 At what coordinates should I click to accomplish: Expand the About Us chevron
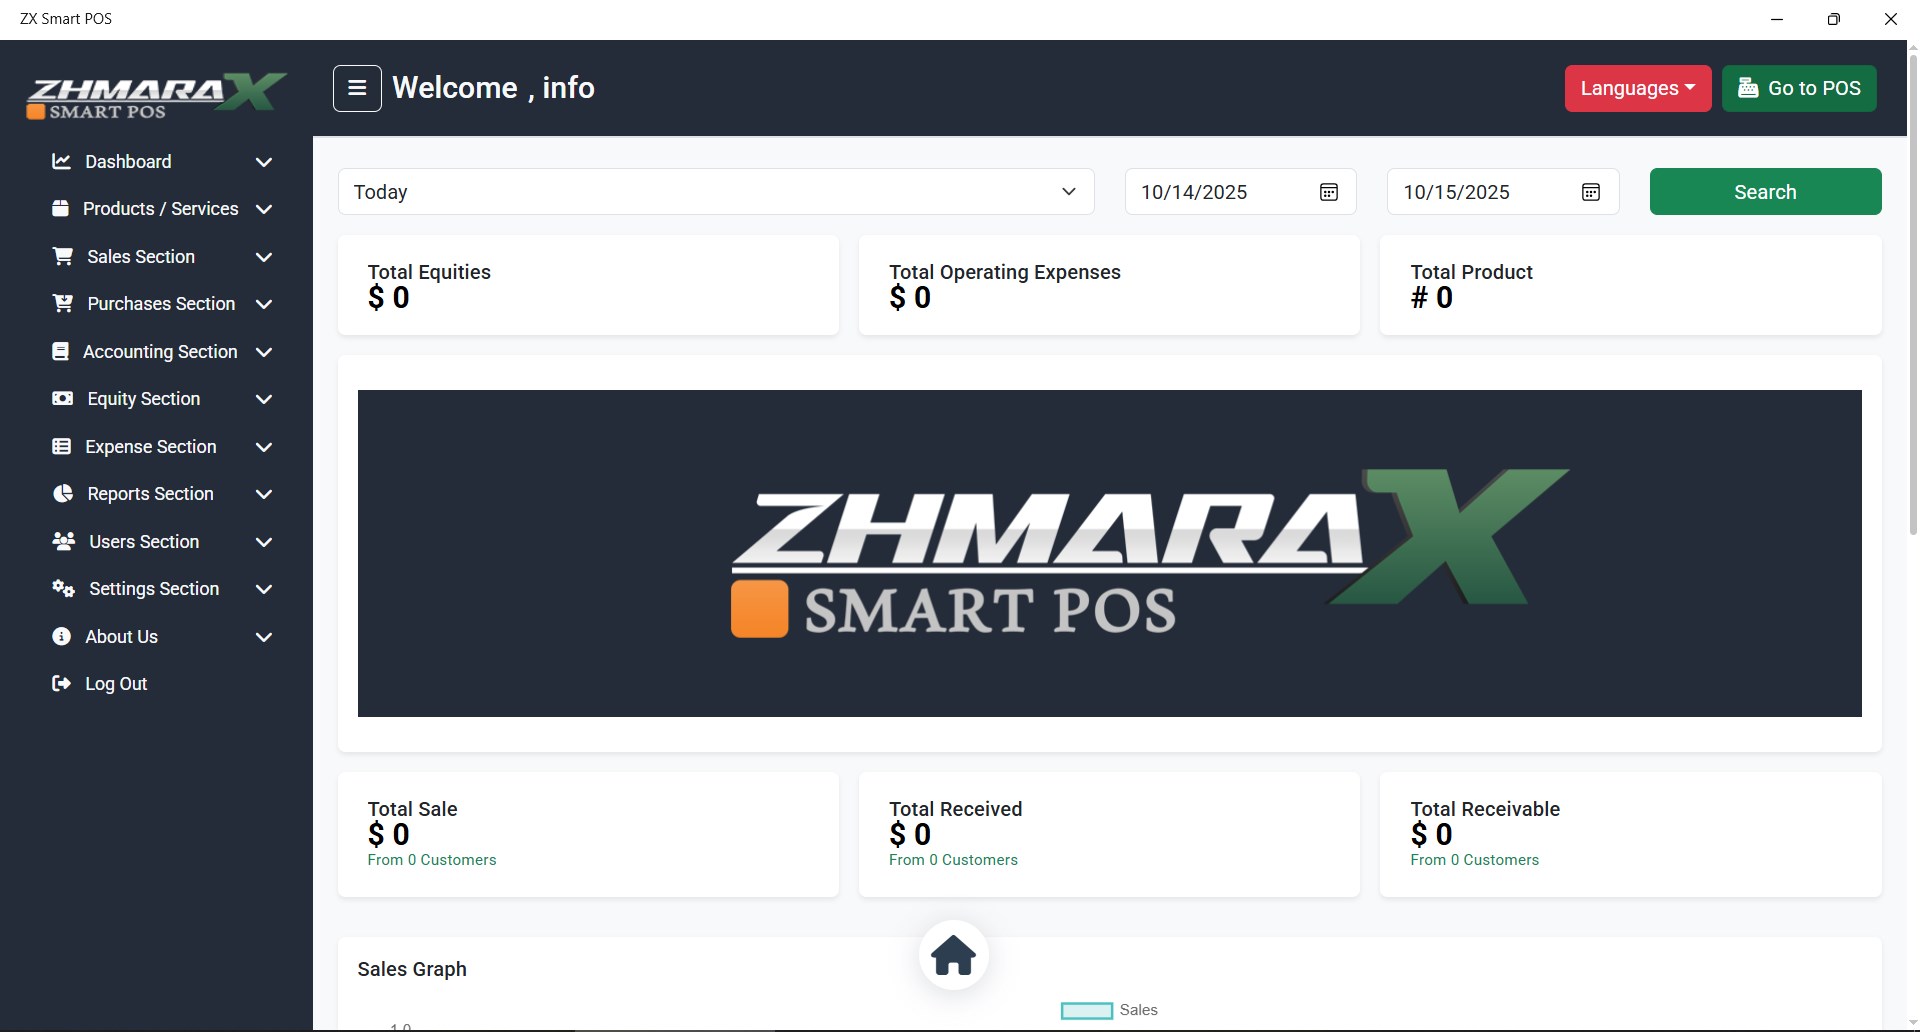tap(264, 637)
